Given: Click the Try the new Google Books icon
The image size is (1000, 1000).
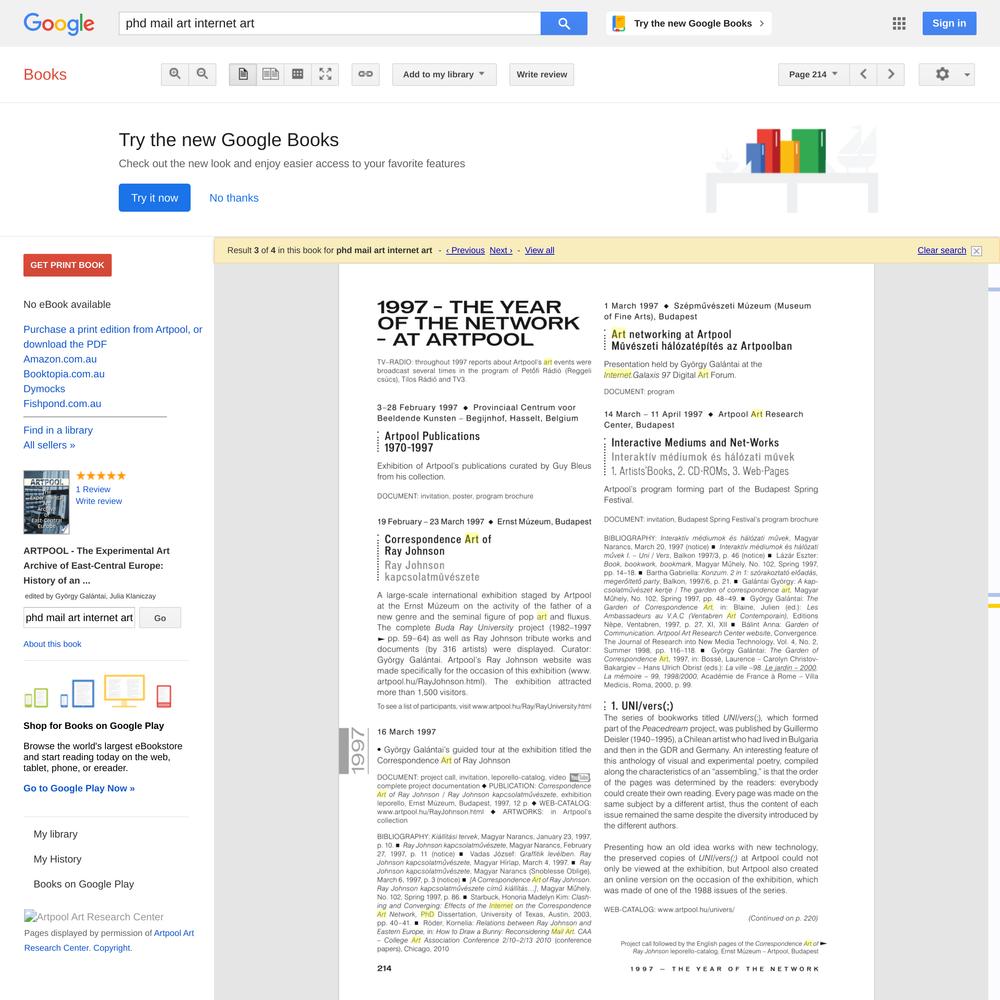Looking at the screenshot, I should click(619, 24).
